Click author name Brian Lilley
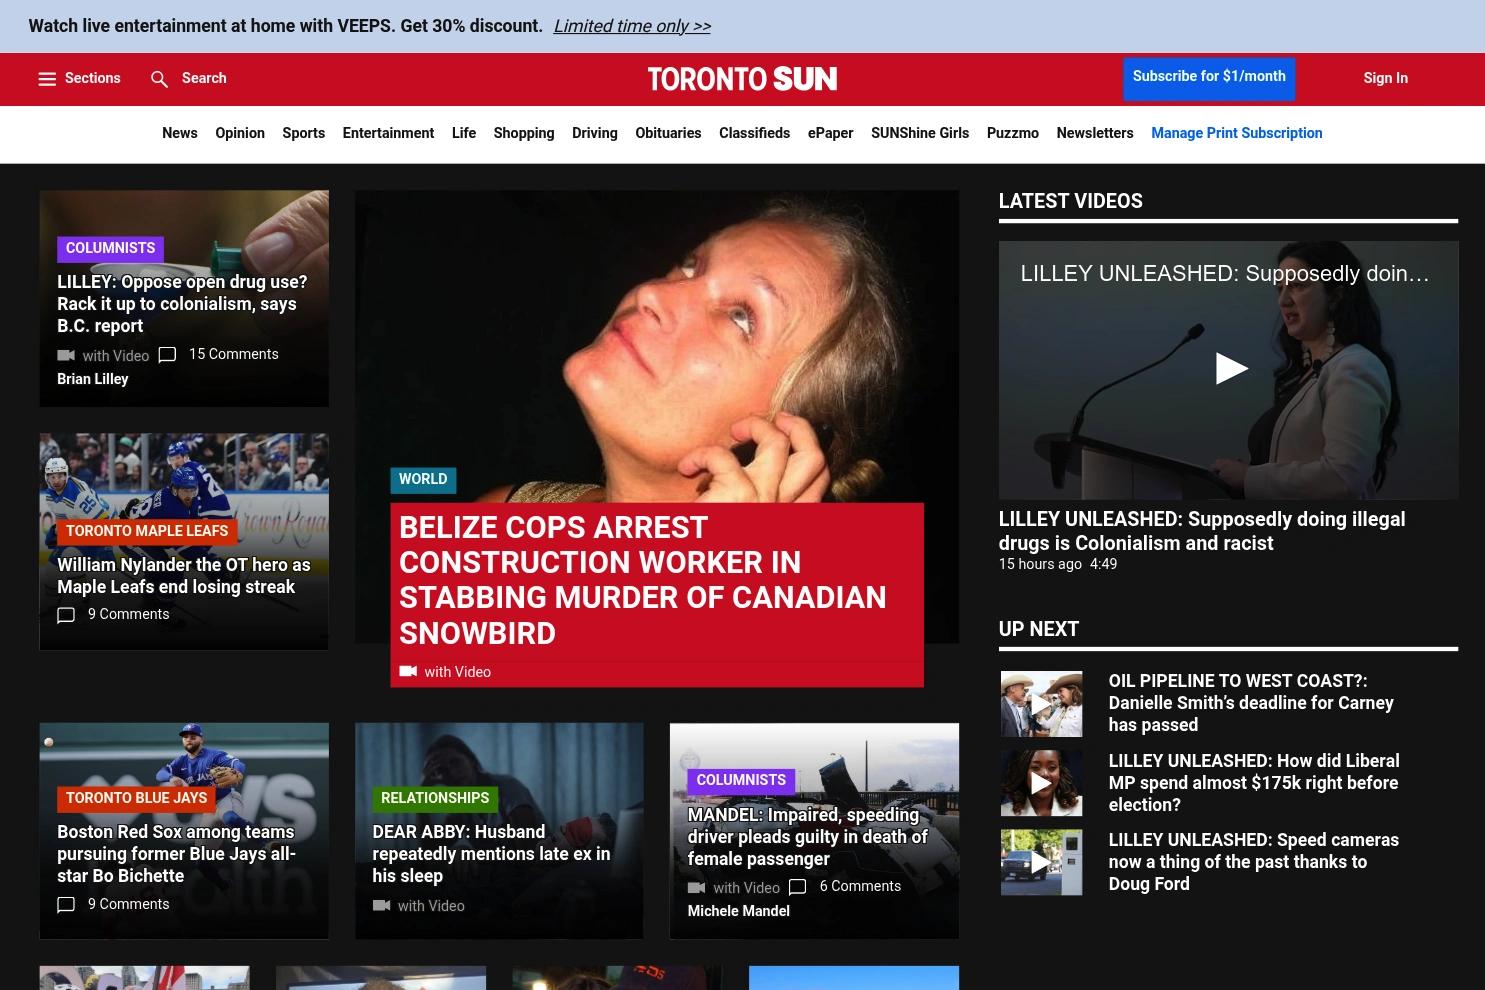The height and width of the screenshot is (990, 1485). [x=93, y=380]
